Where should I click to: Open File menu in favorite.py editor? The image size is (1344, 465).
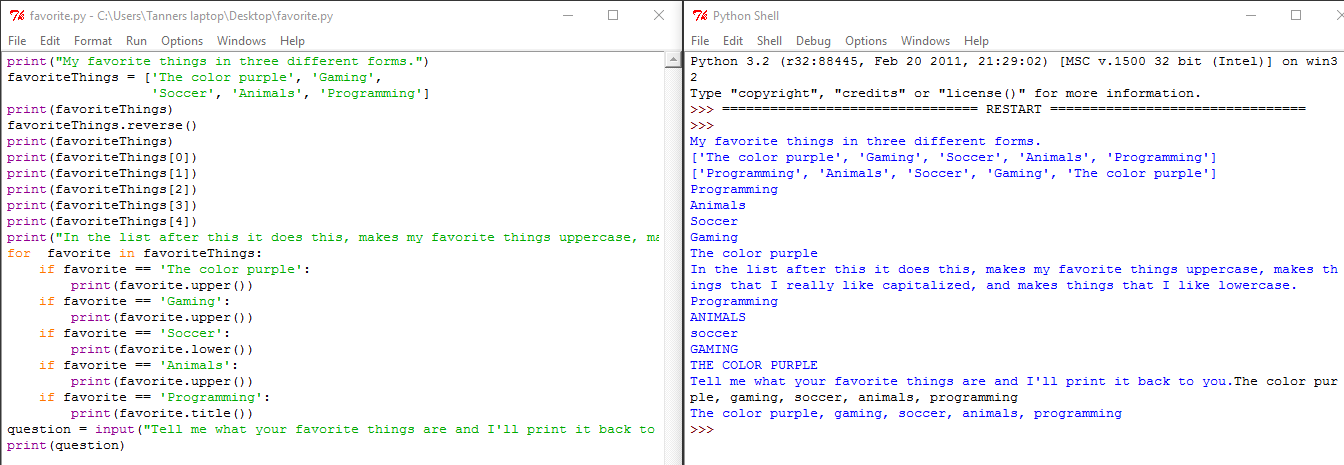coord(17,41)
